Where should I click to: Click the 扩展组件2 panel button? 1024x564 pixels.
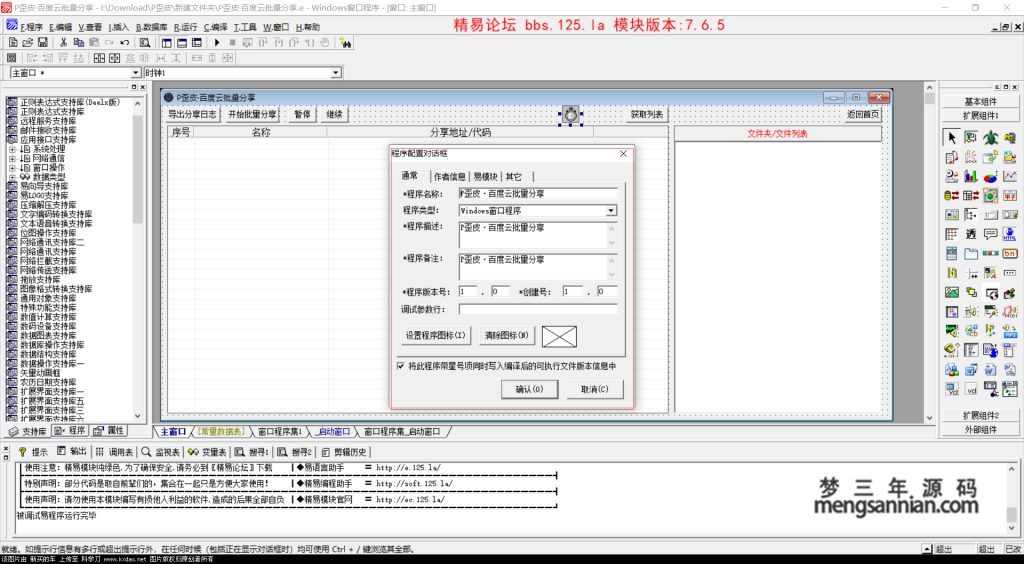coord(981,415)
